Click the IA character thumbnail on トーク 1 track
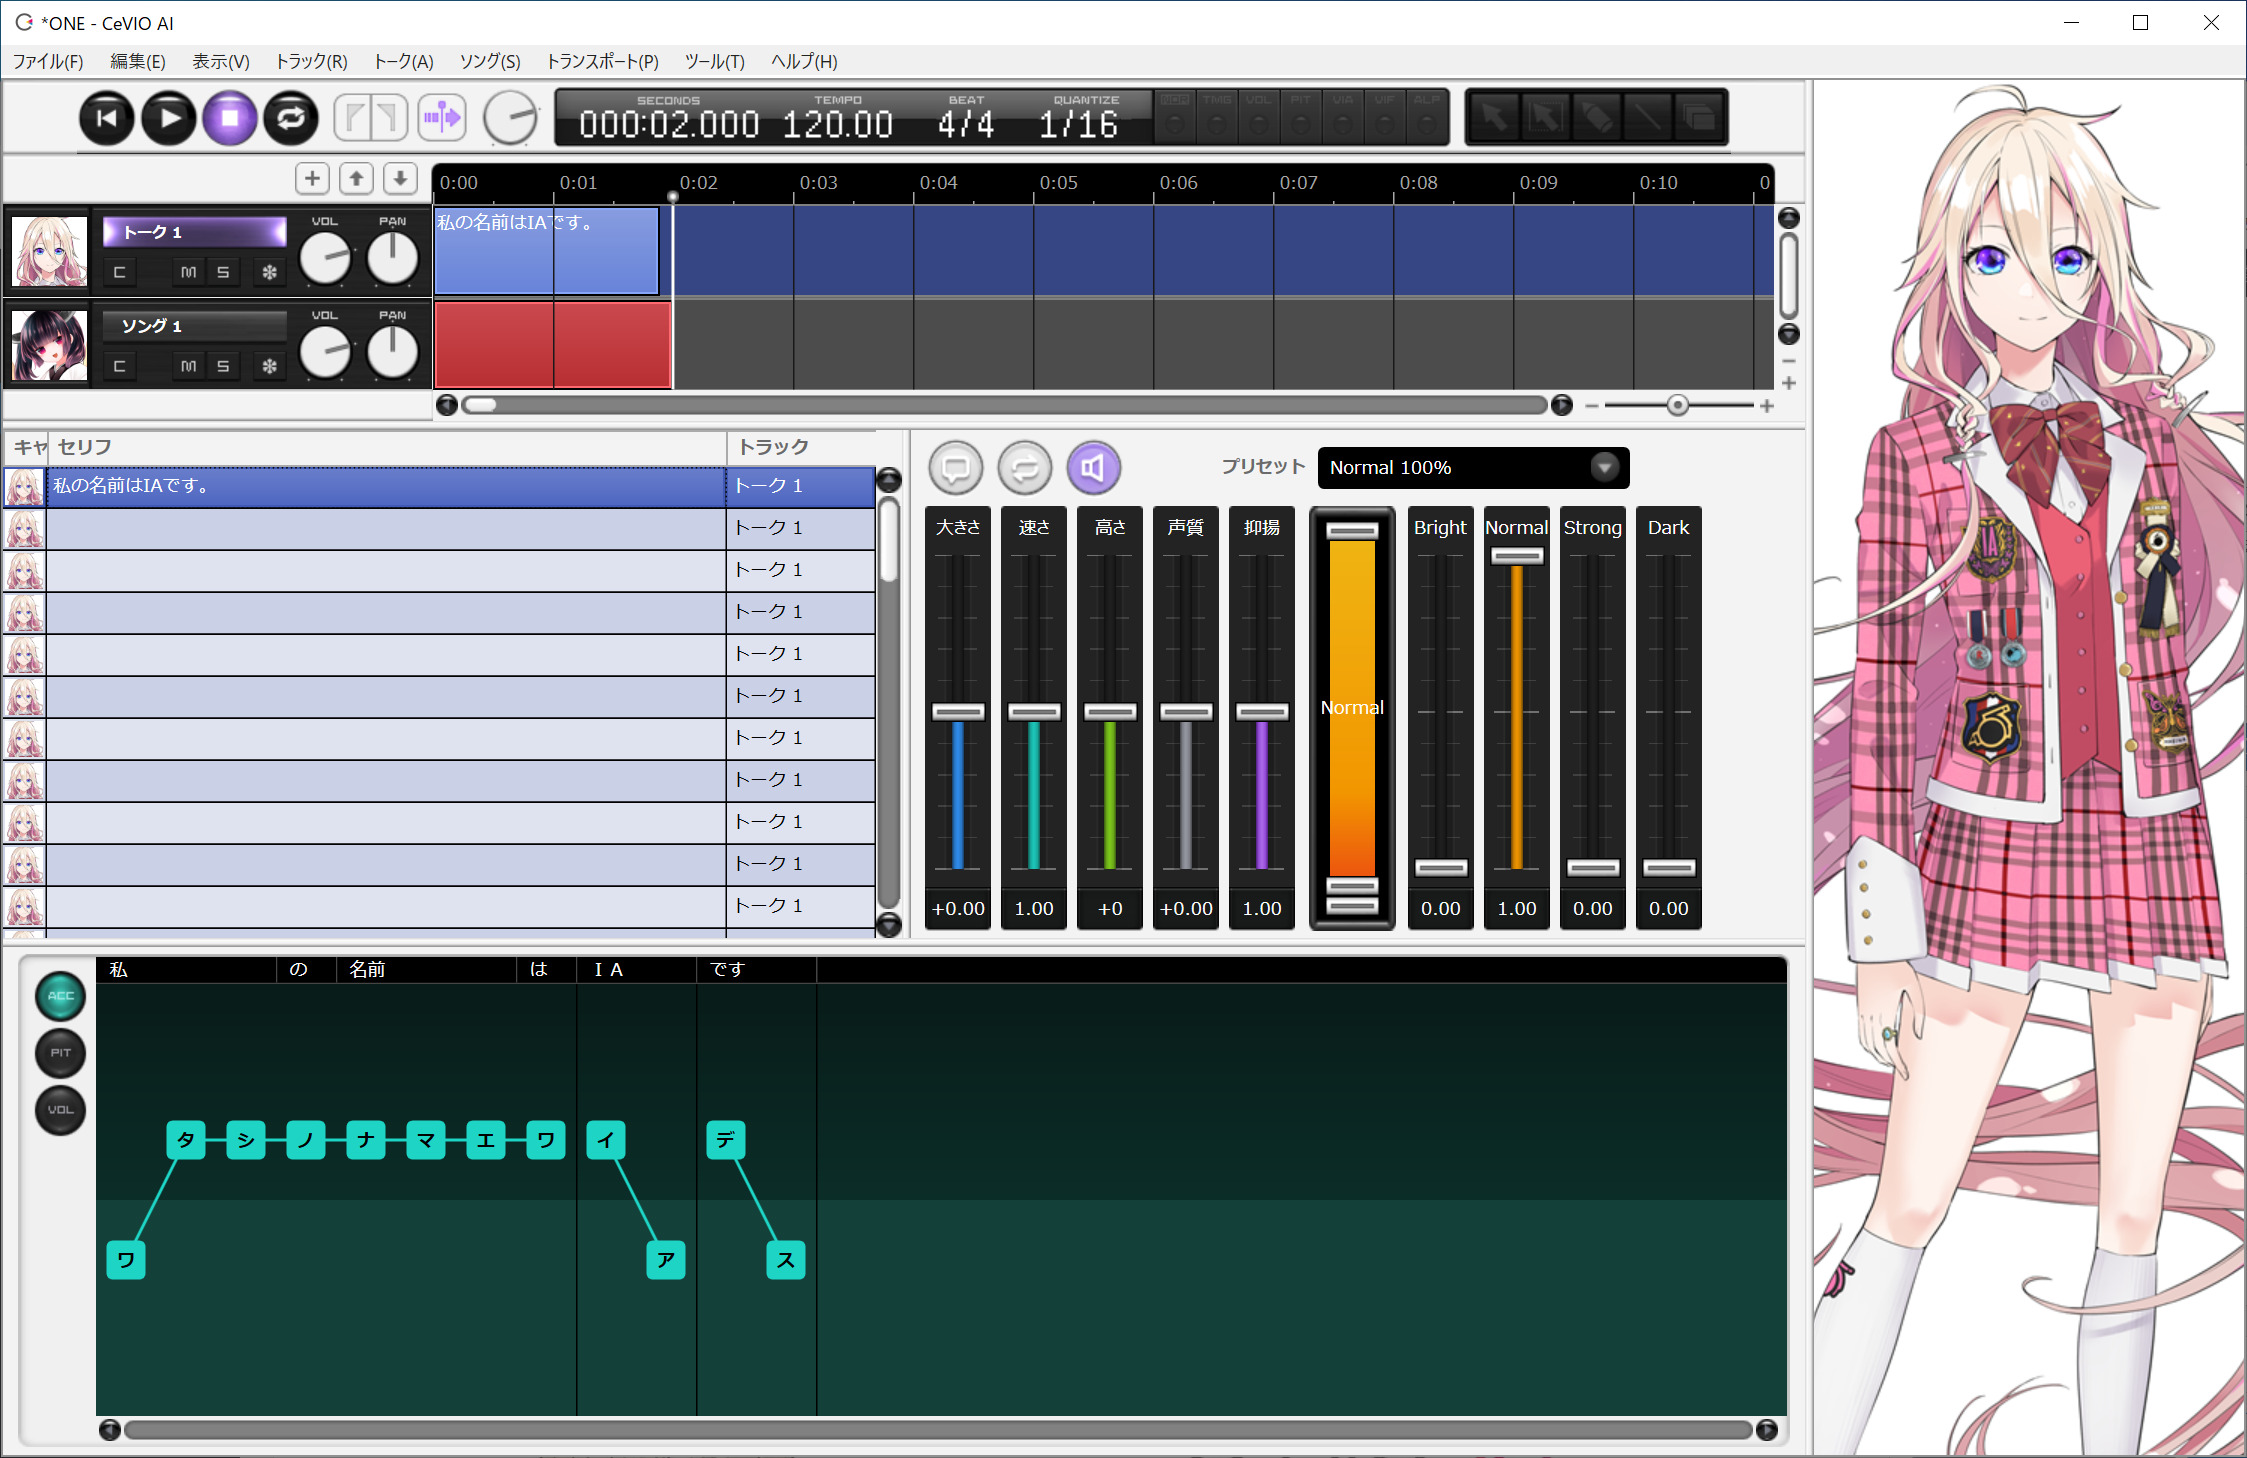 pyautogui.click(x=49, y=251)
